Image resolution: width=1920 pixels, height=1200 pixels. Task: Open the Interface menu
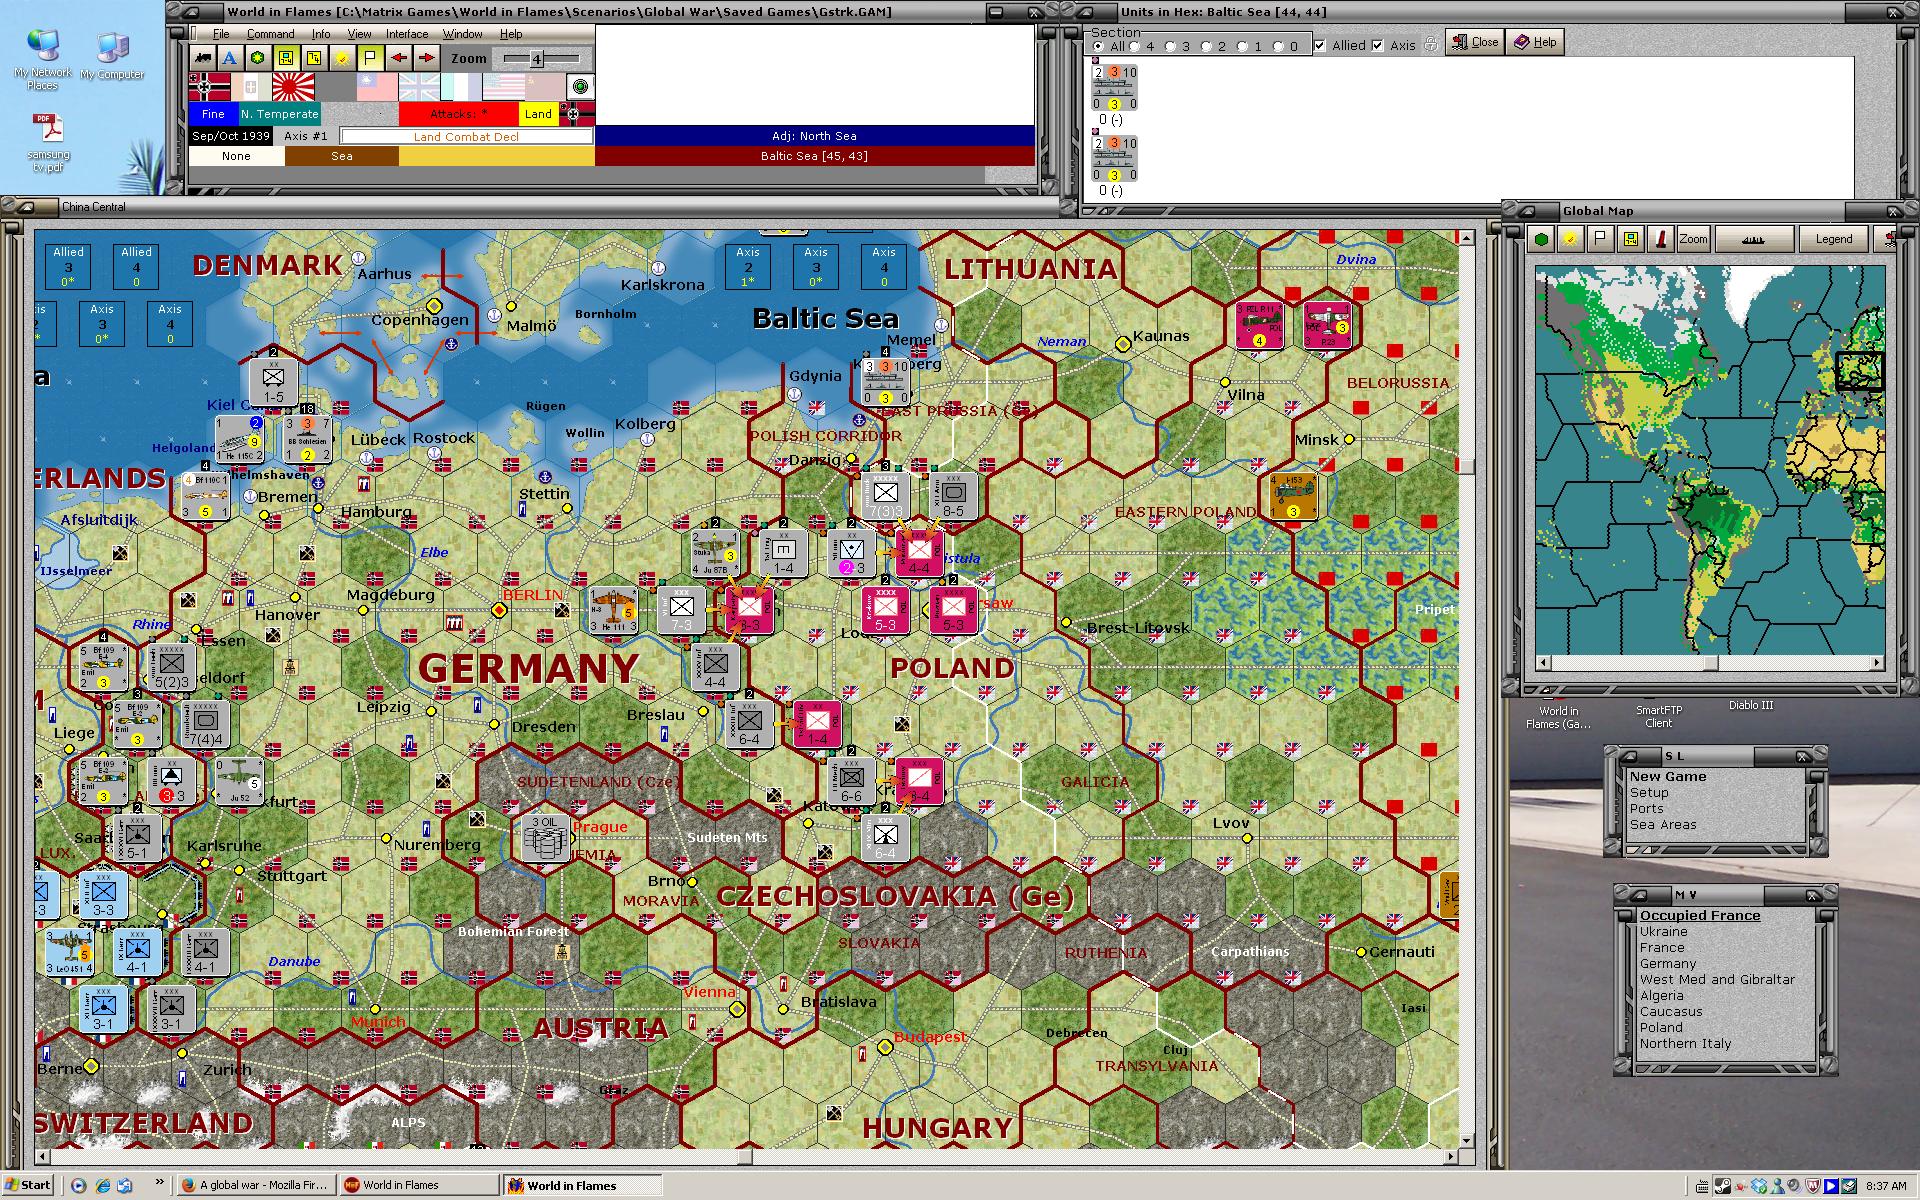click(x=407, y=34)
